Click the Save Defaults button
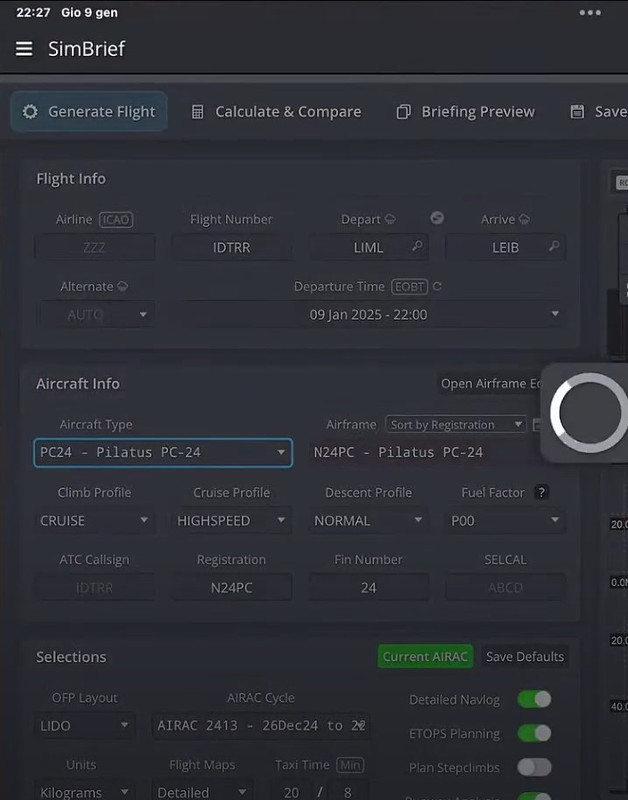This screenshot has width=628, height=800. click(x=525, y=657)
